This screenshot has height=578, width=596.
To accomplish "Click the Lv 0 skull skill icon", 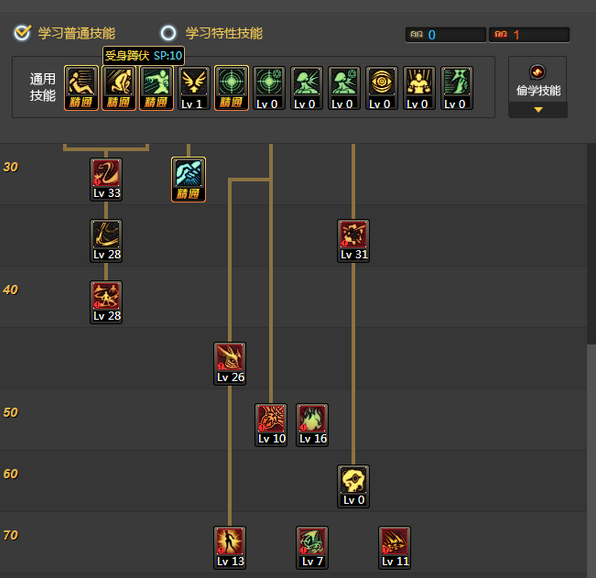I will [x=353, y=486].
